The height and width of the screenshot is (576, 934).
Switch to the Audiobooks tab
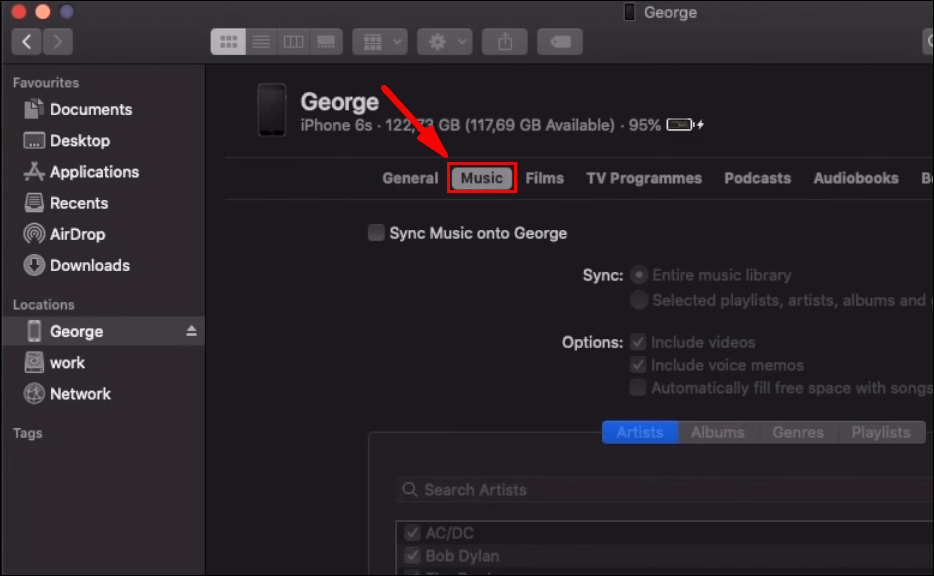(x=856, y=178)
